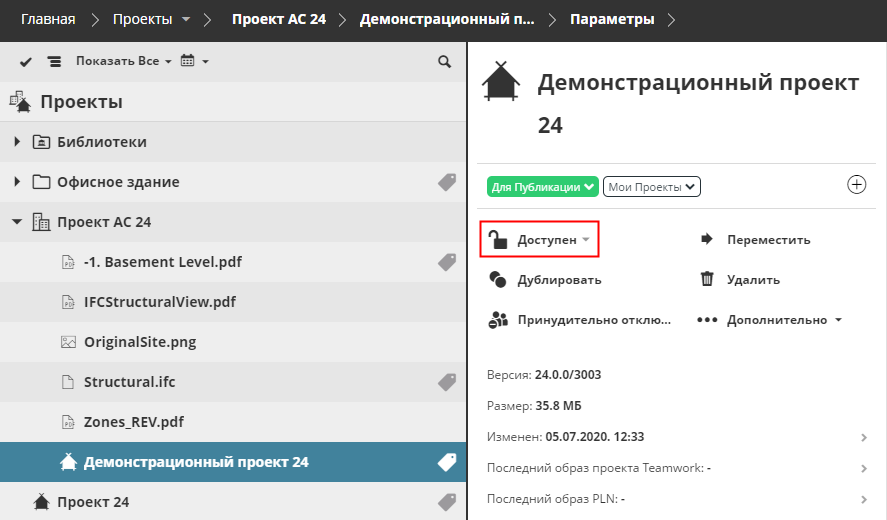Click the circled plus add-tag icon
The width and height of the screenshot is (887, 520).
[856, 184]
